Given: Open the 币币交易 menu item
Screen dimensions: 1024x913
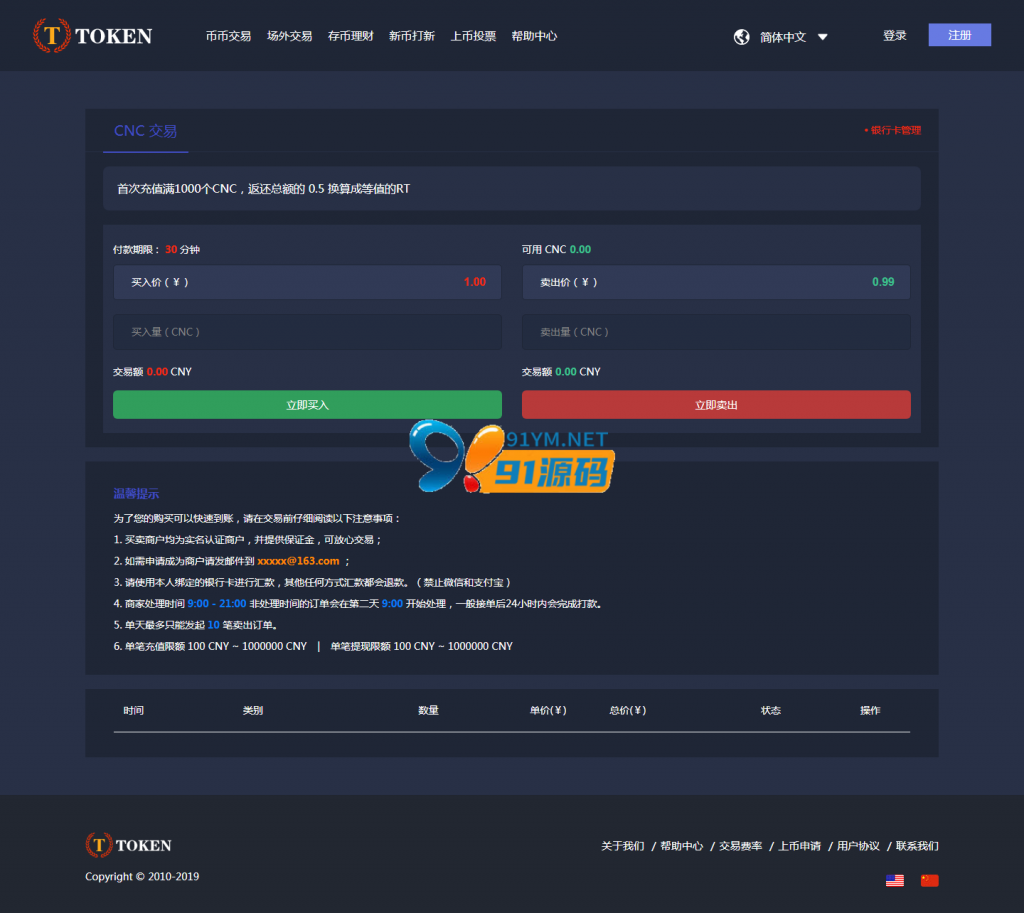Looking at the screenshot, I should point(228,36).
